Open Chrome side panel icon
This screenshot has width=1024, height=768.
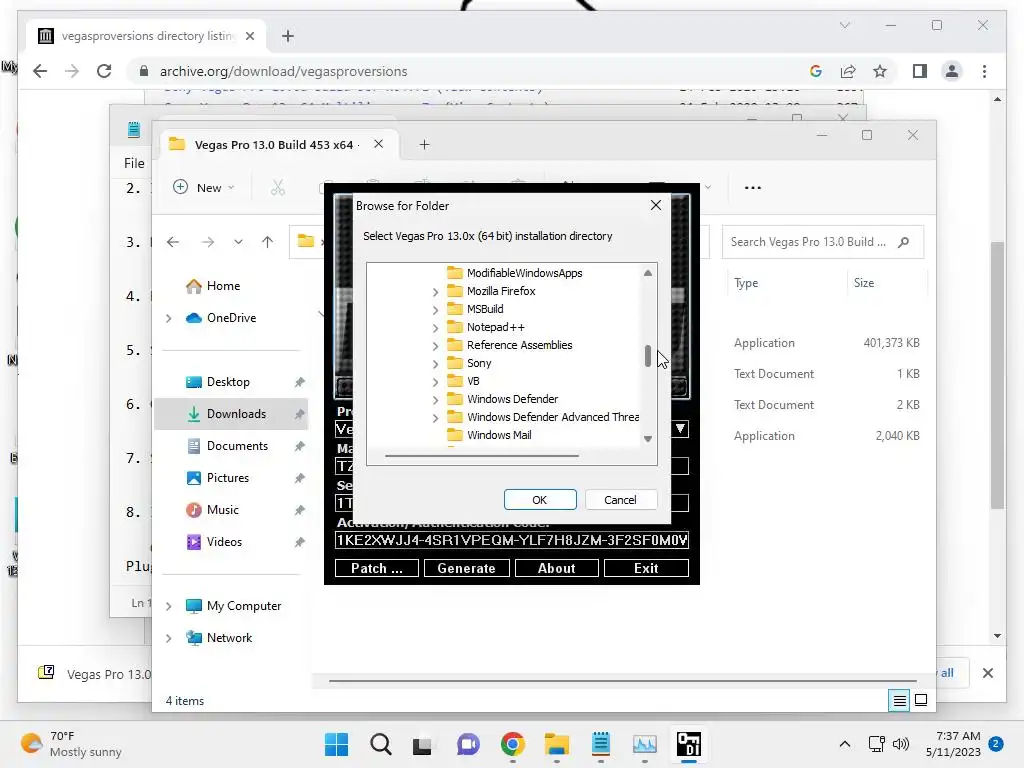(x=920, y=71)
